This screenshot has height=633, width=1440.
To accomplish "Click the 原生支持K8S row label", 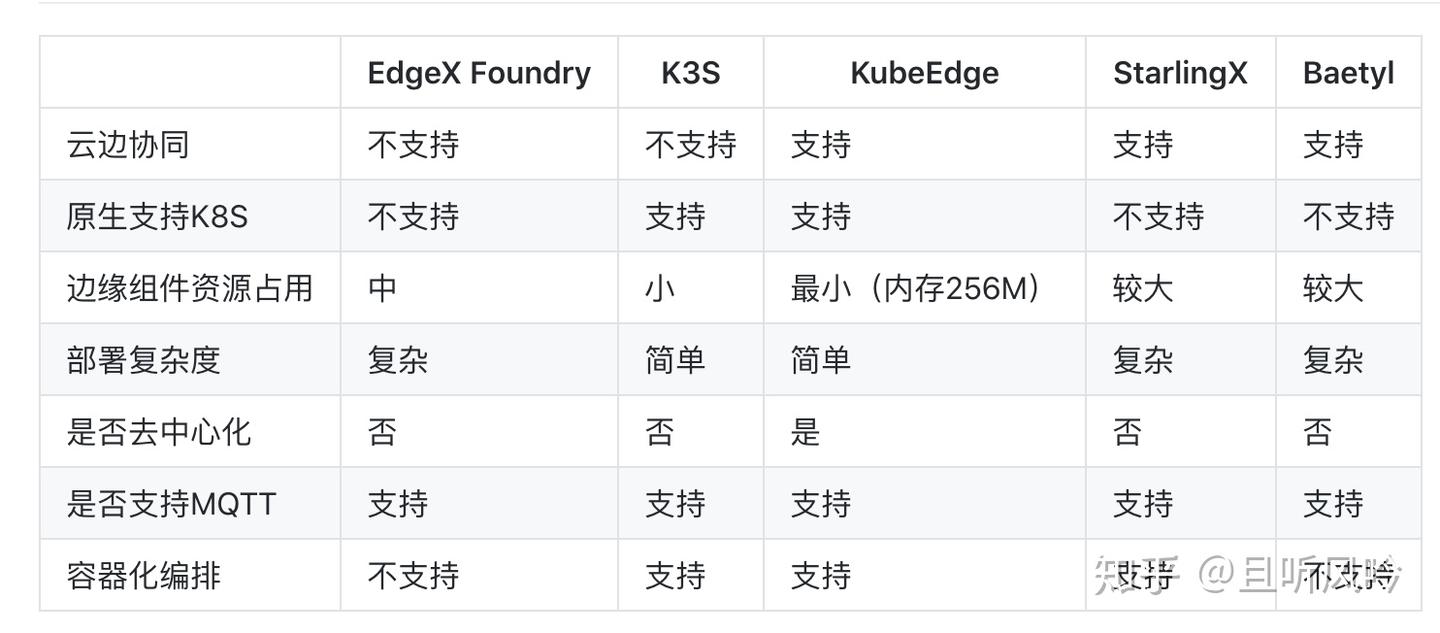I will point(157,217).
